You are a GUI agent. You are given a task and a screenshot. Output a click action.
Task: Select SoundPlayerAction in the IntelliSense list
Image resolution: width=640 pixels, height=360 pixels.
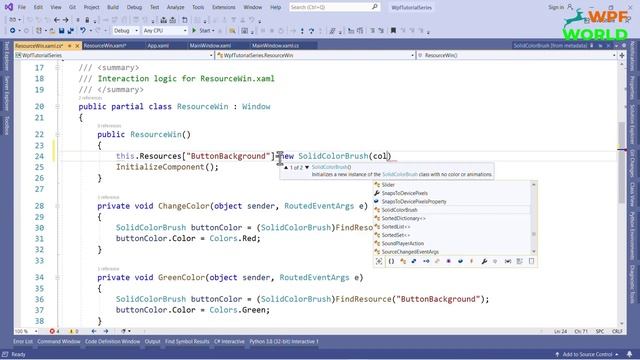click(x=451, y=243)
